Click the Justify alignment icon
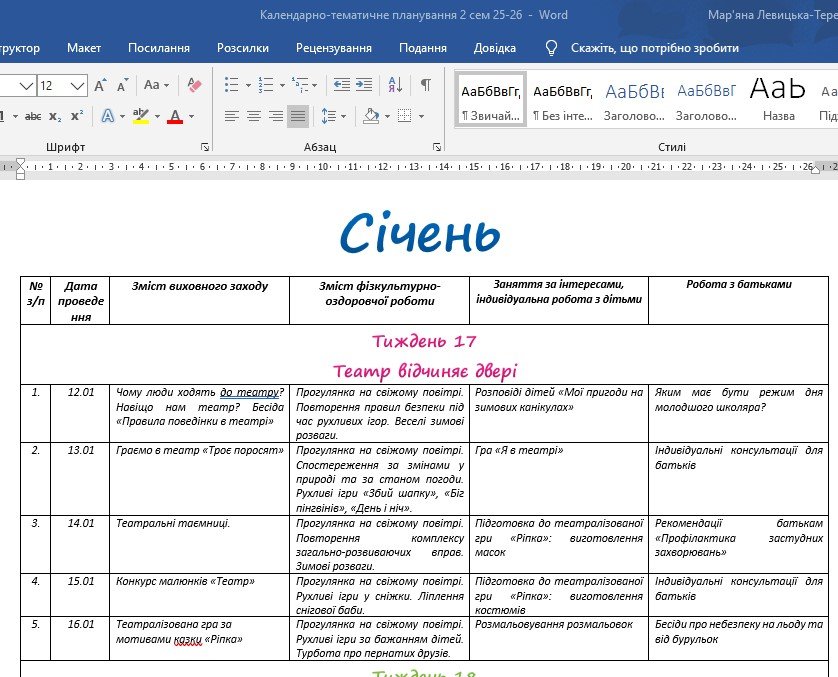838x677 pixels. tap(298, 117)
